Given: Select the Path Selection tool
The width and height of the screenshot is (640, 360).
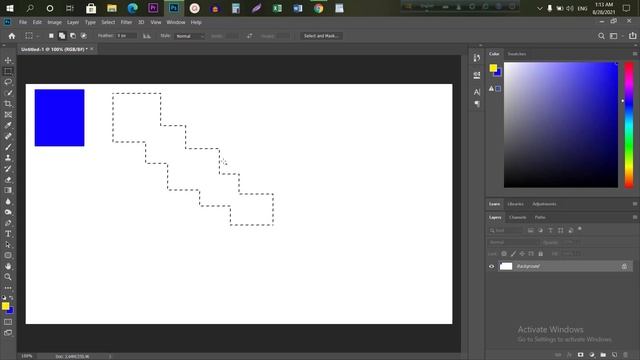Looking at the screenshot, I should point(8,244).
